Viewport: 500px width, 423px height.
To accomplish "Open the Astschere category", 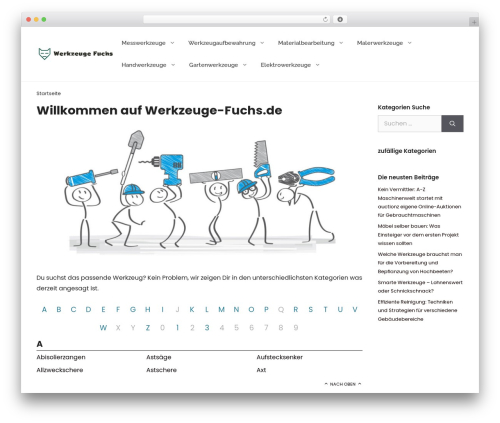I will (x=161, y=370).
